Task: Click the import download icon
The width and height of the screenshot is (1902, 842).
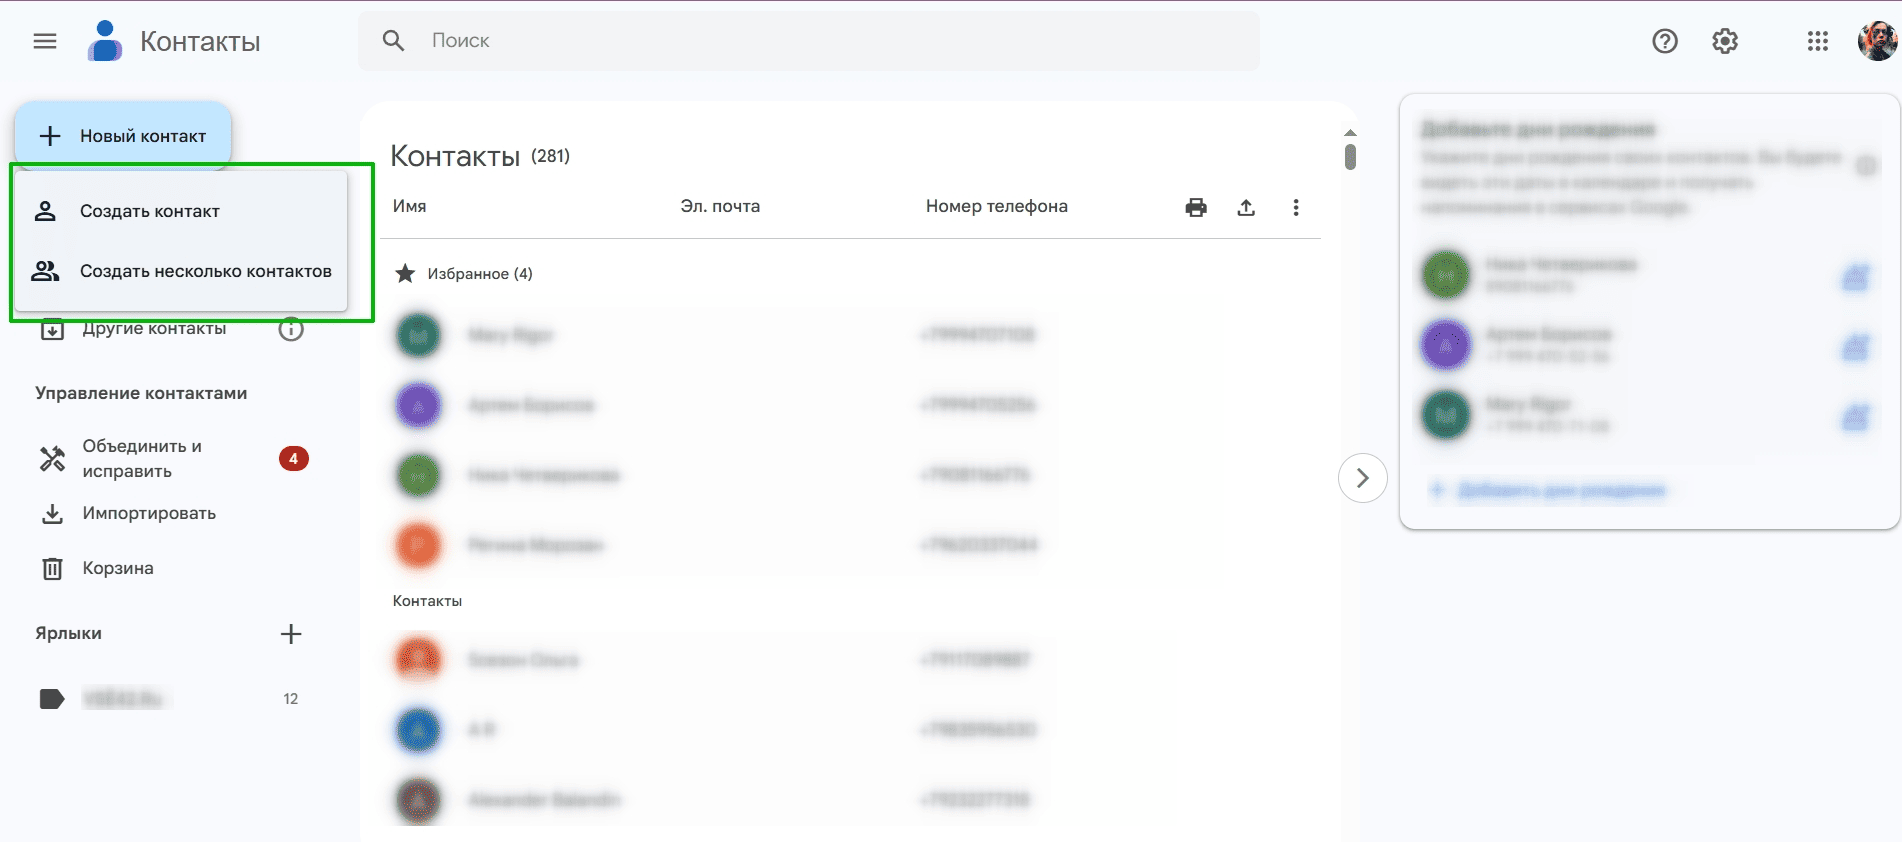Action: click(x=52, y=514)
